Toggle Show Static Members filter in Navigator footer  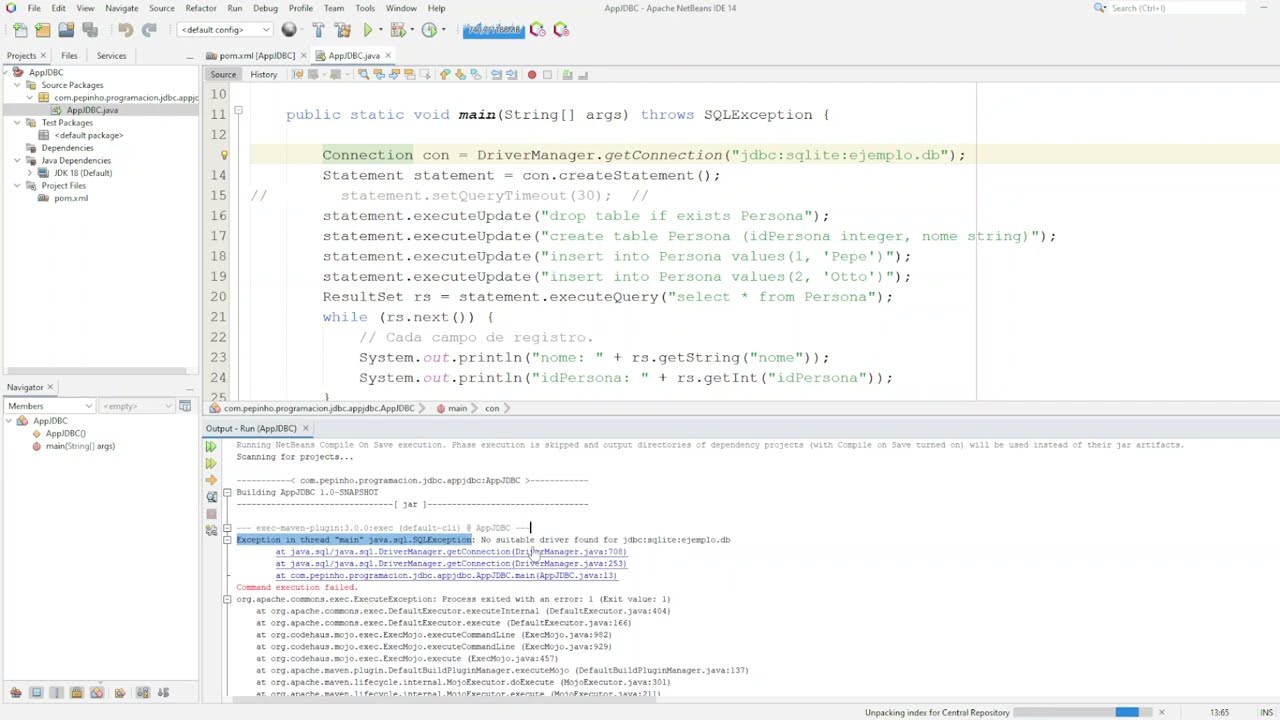57,693
